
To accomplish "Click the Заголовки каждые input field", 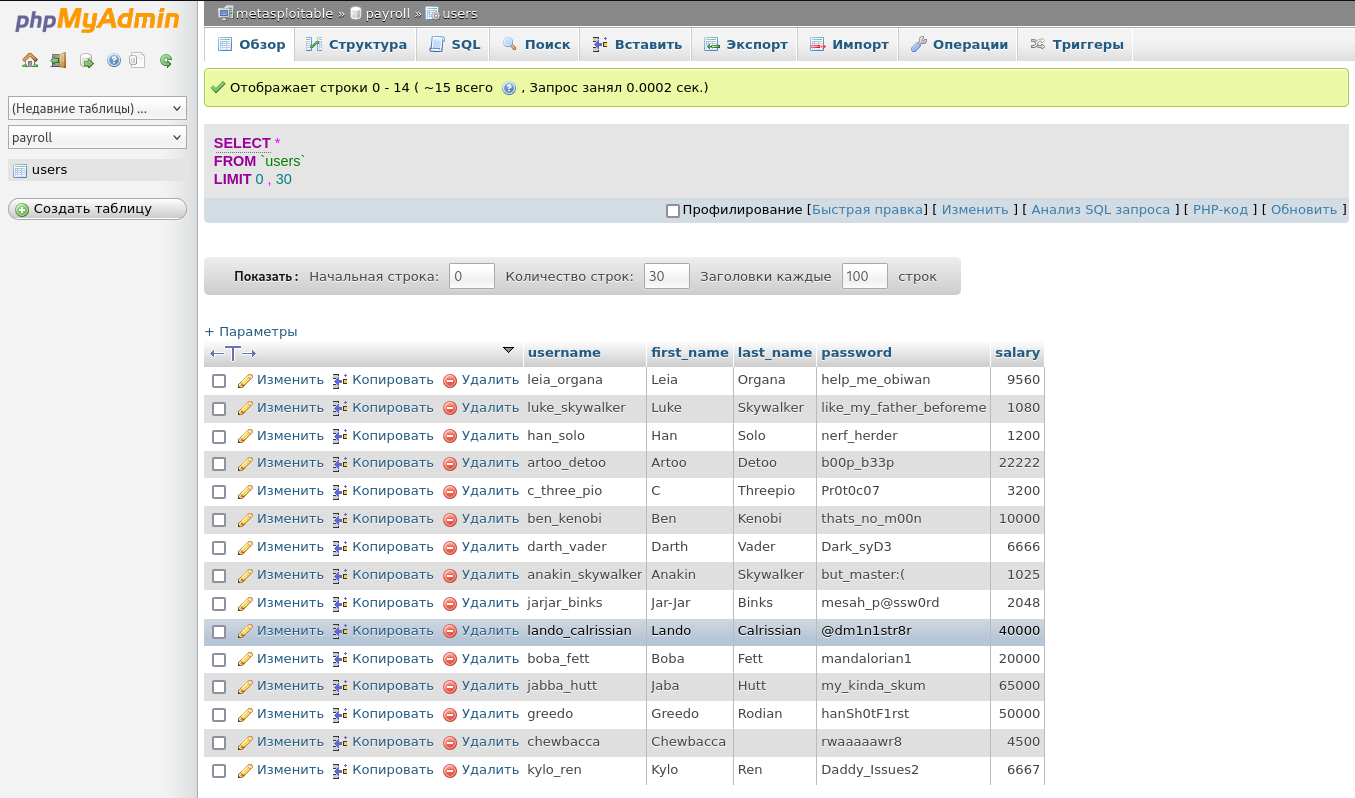I will [x=865, y=276].
